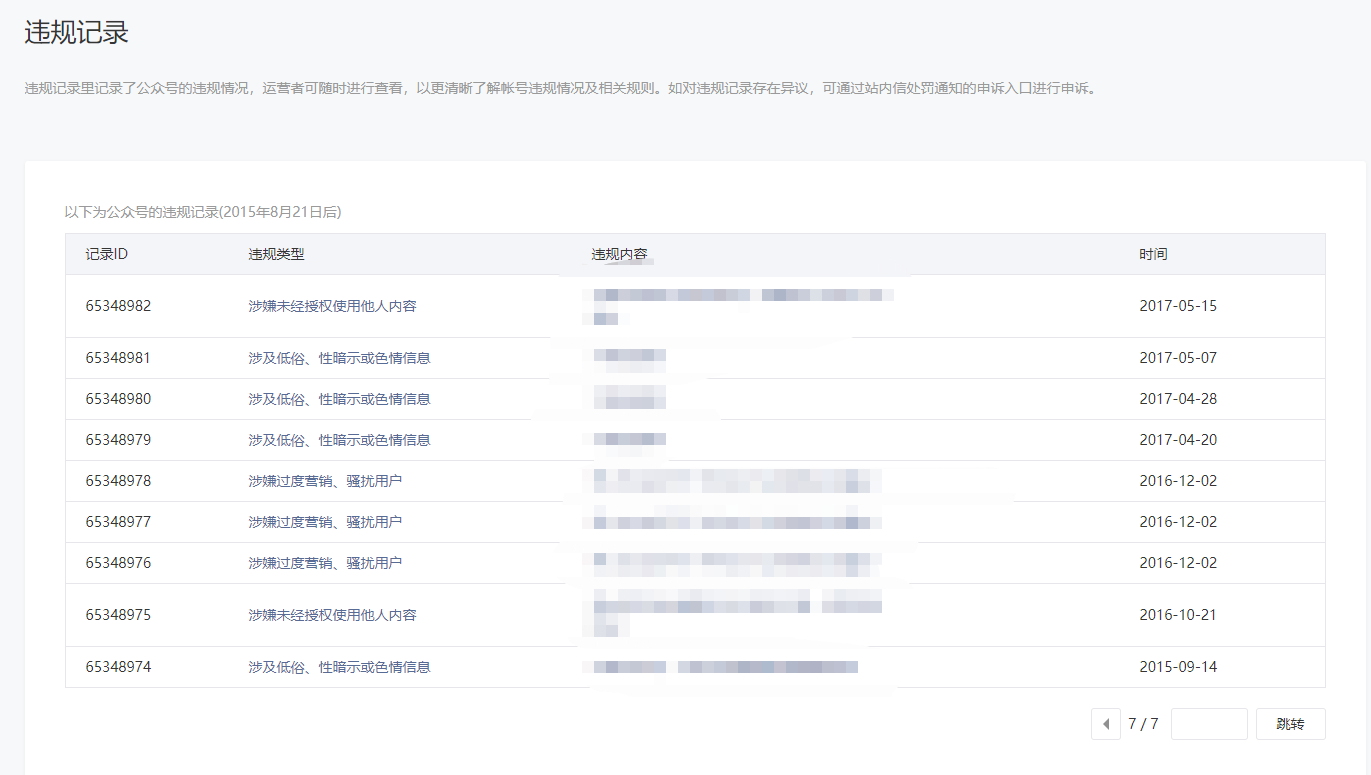The height and width of the screenshot is (775, 1371).
Task: Click blurred violation content of record 65348975
Action: [x=738, y=612]
